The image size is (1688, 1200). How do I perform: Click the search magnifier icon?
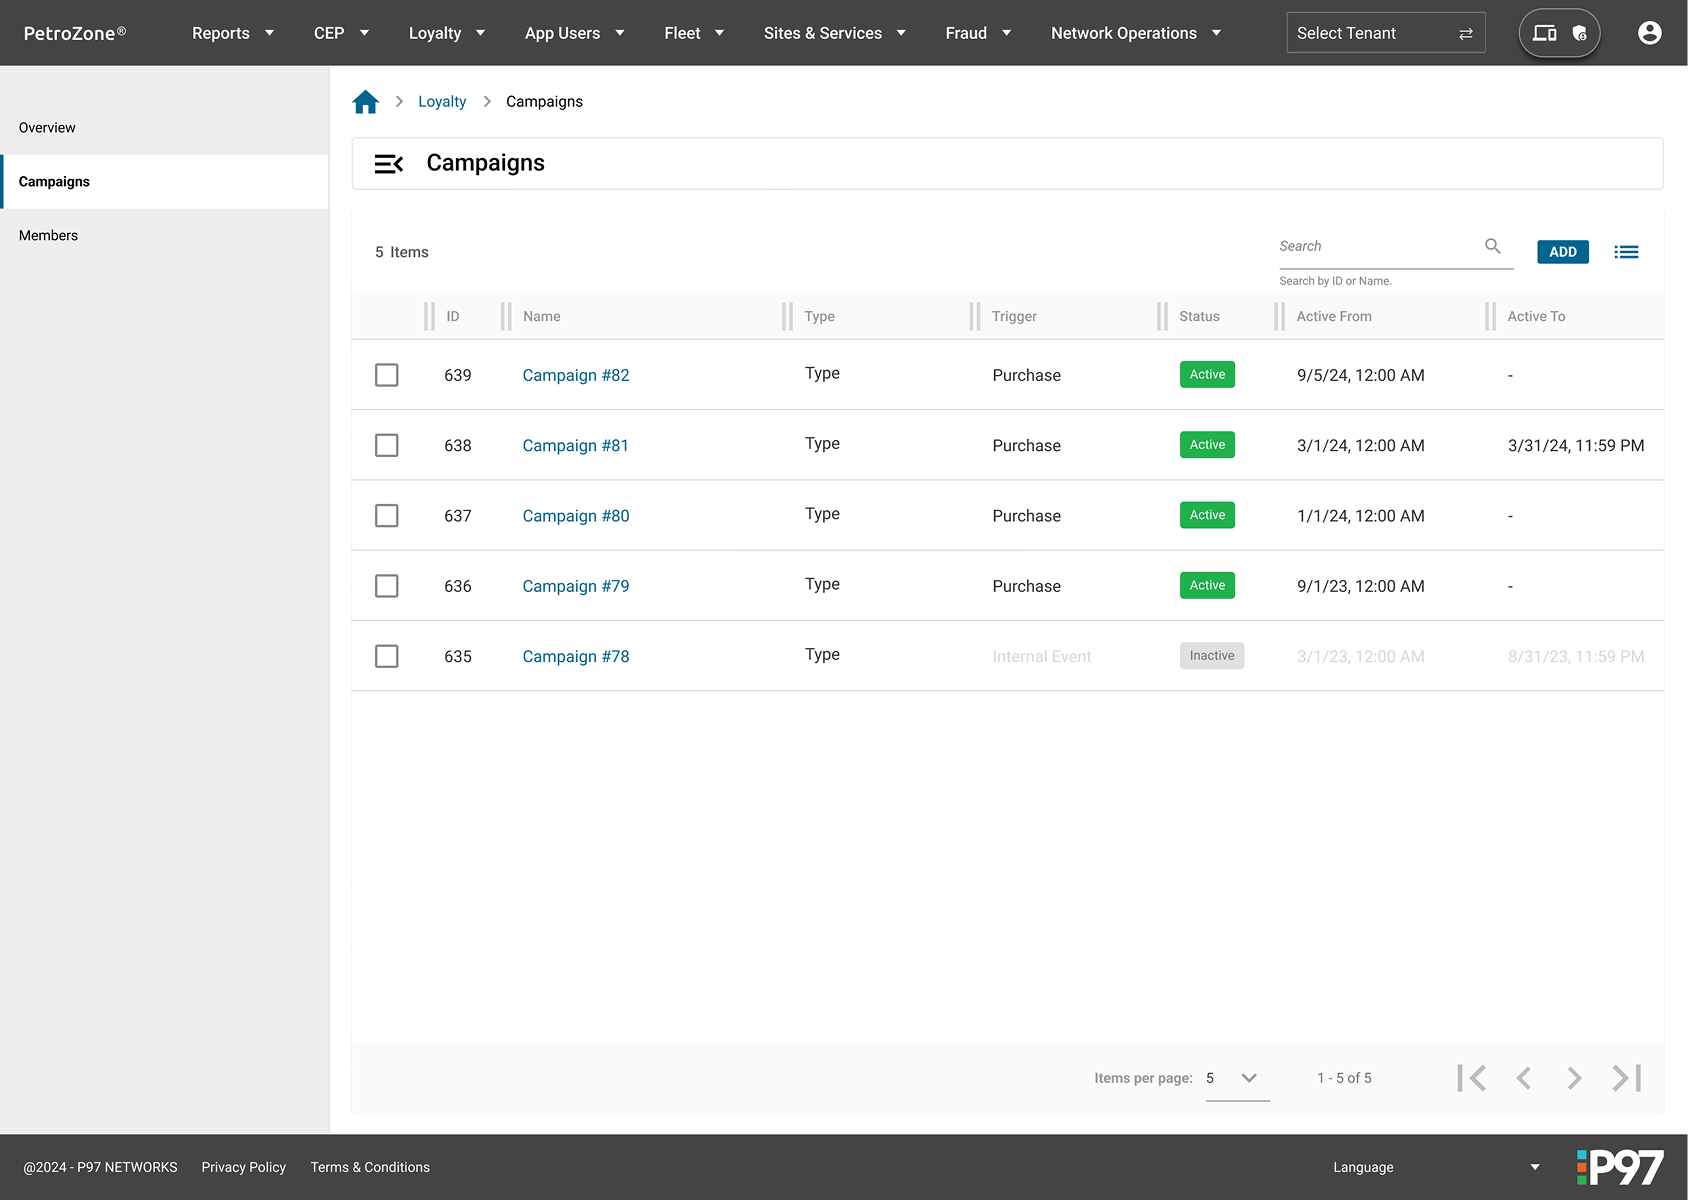coord(1492,246)
